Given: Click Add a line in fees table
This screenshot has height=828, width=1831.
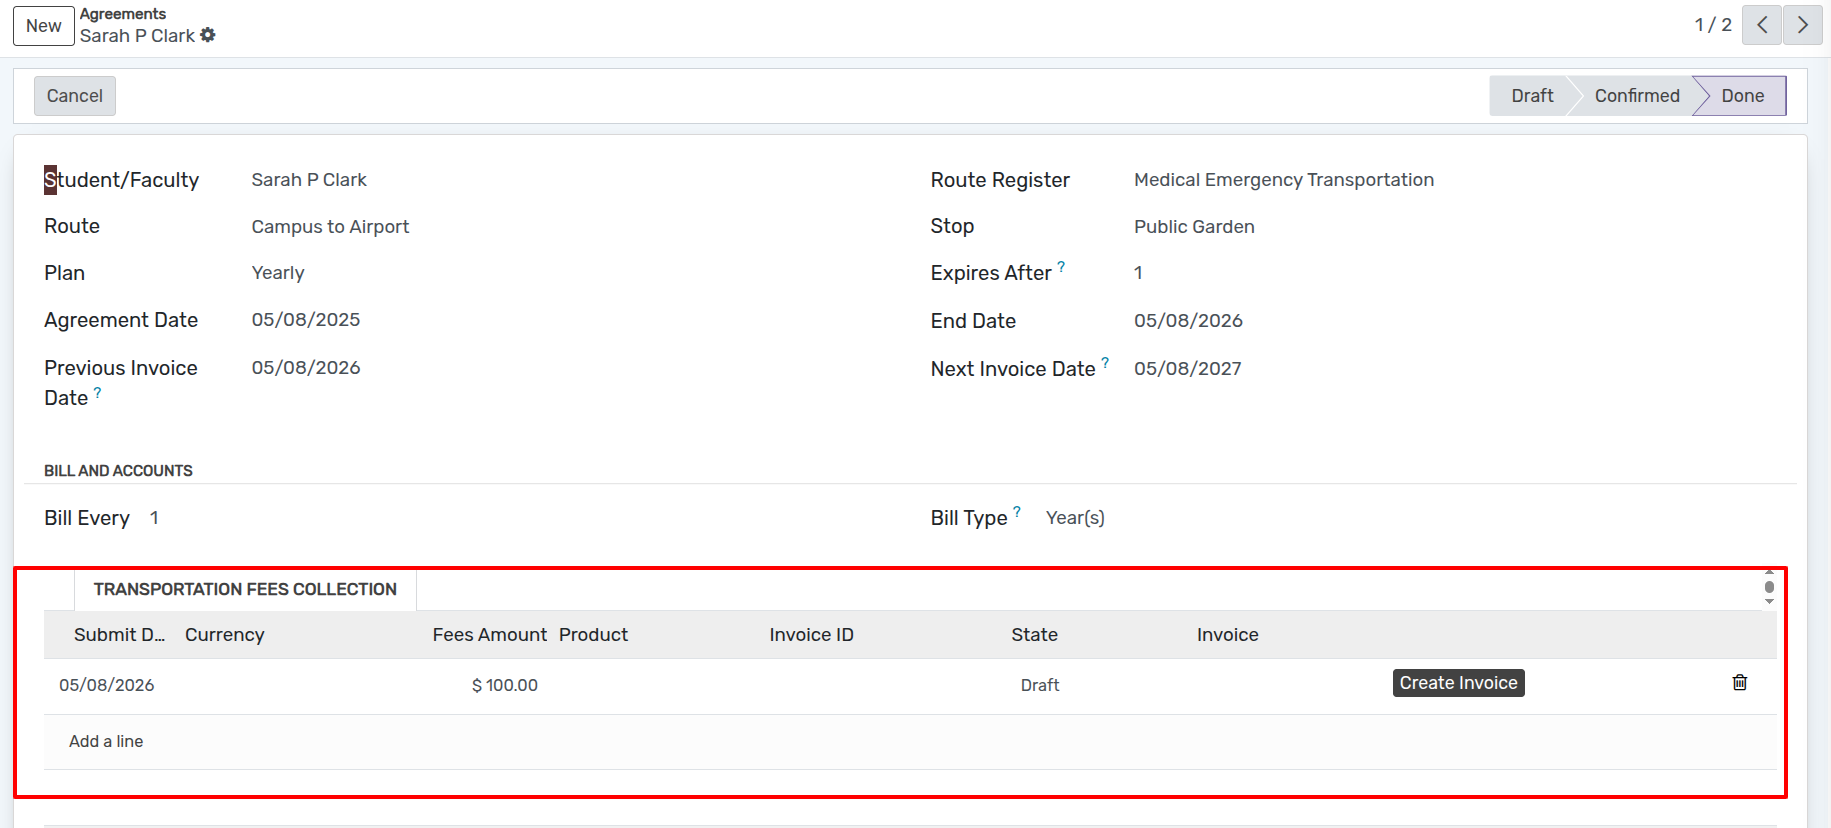Looking at the screenshot, I should click(106, 742).
